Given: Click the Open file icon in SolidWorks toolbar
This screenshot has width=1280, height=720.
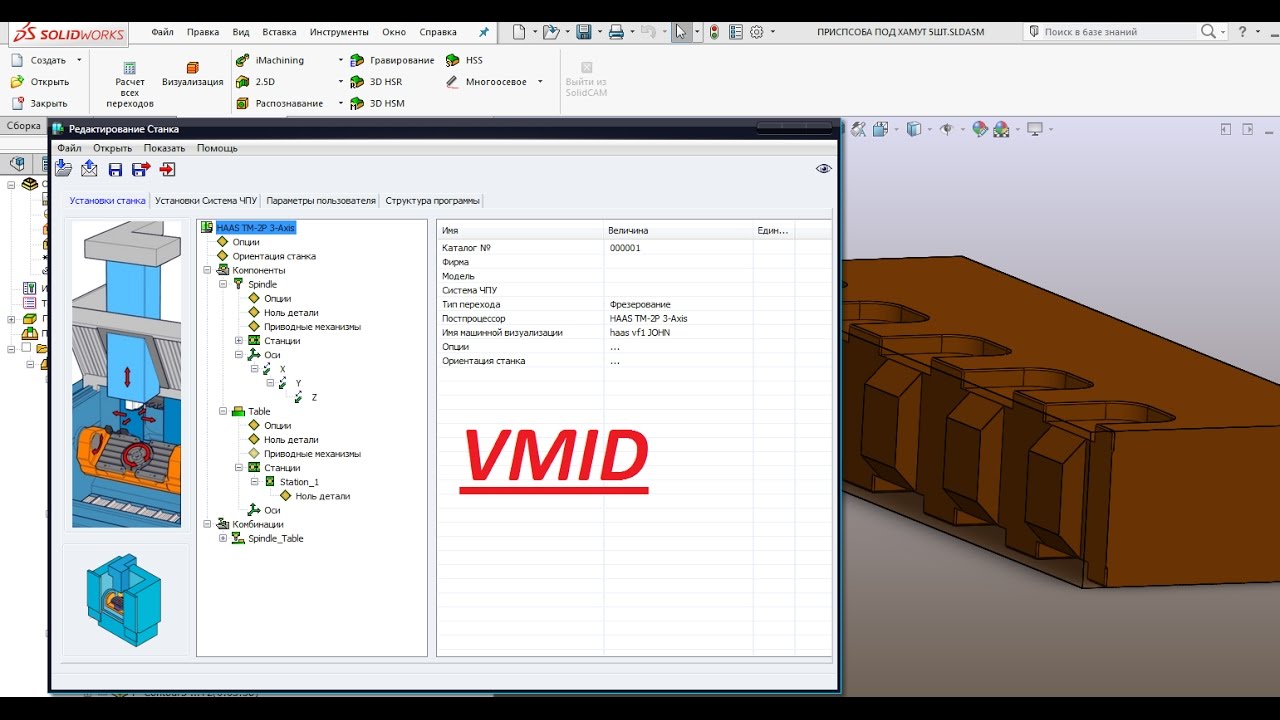Looking at the screenshot, I should click(x=550, y=32).
